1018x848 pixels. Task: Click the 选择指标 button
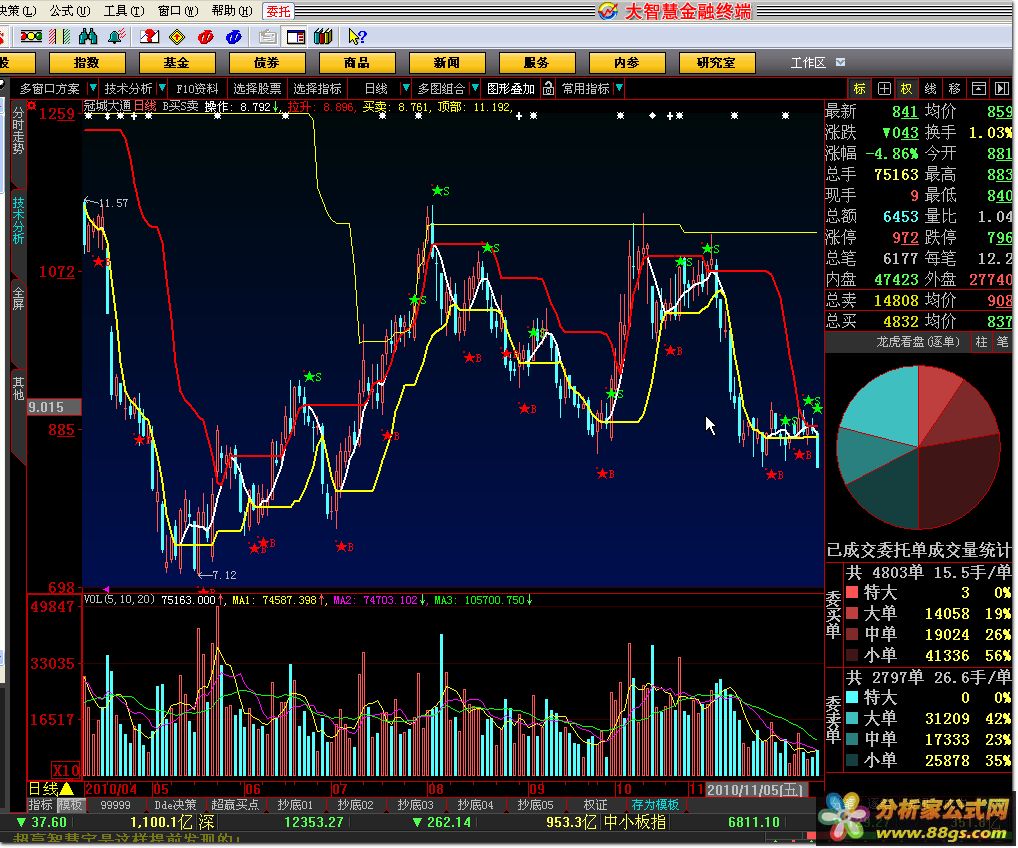[x=317, y=88]
